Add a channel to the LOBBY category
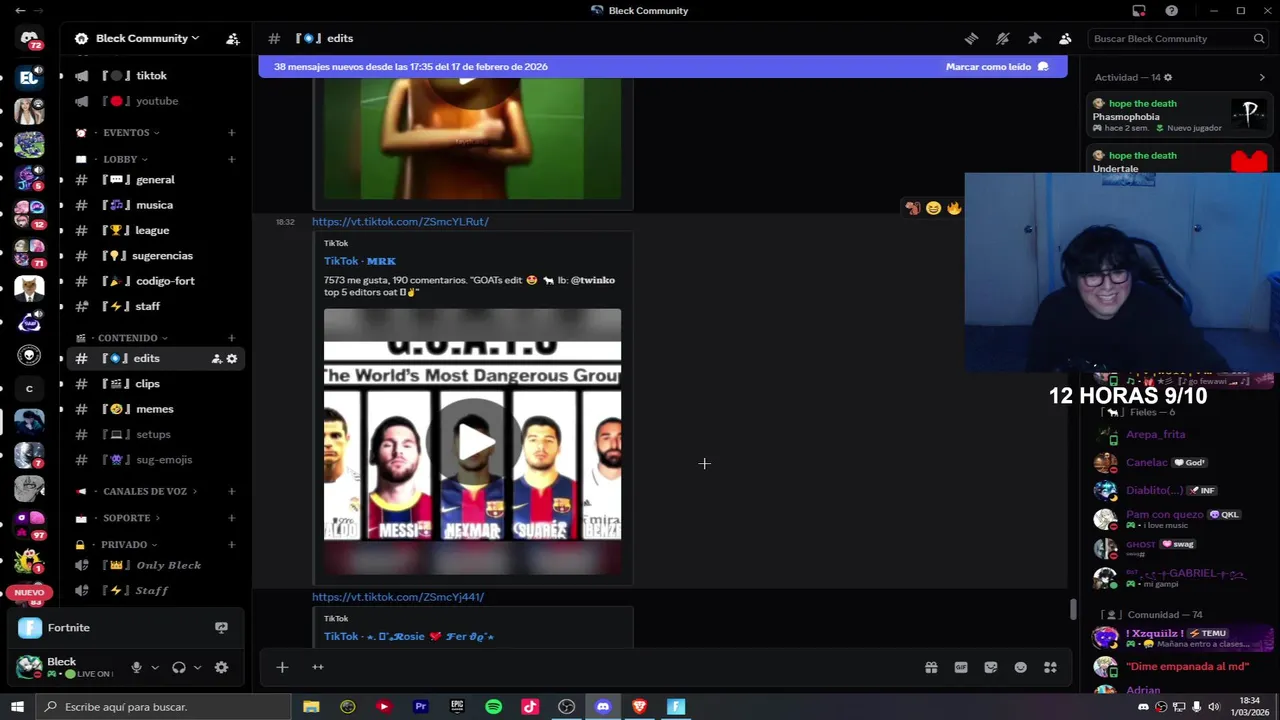 pyautogui.click(x=232, y=159)
